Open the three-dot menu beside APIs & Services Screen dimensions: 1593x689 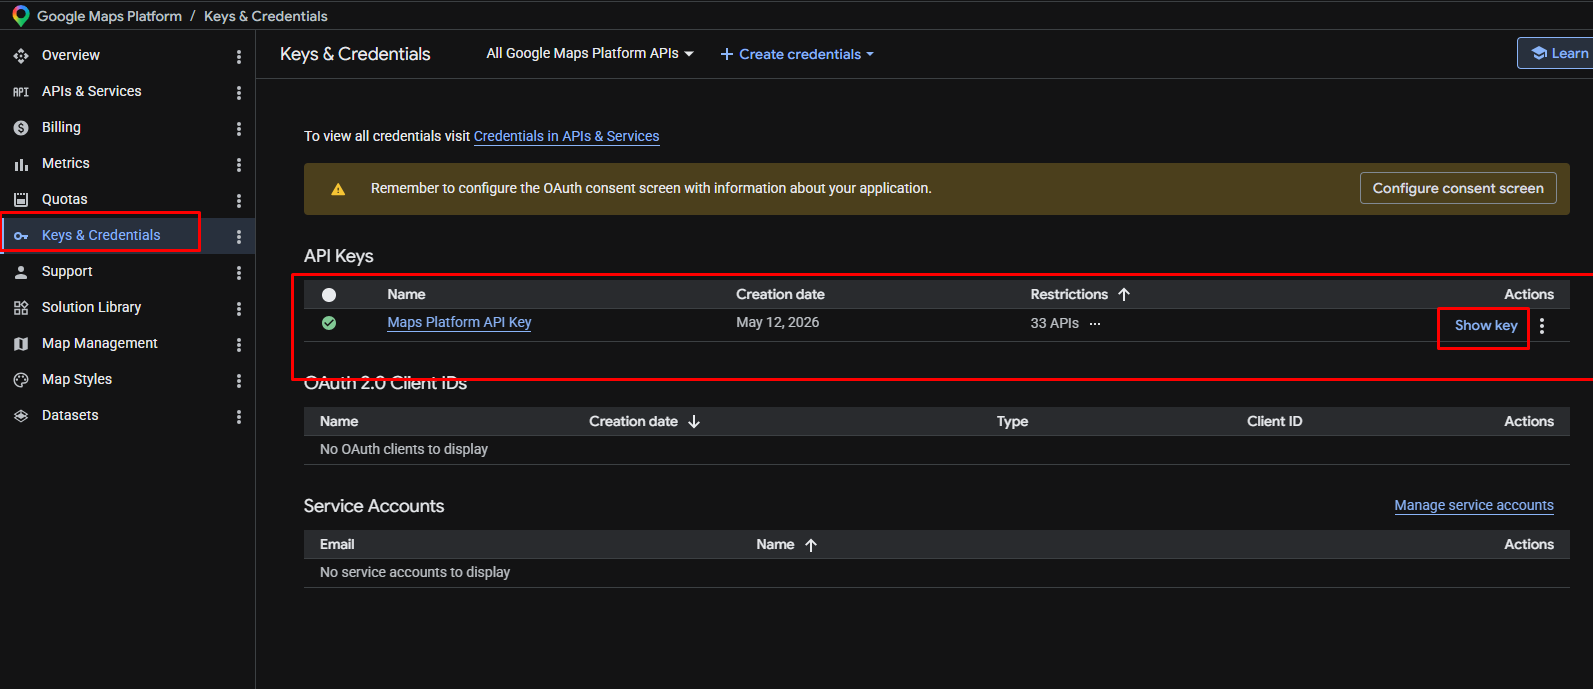[x=239, y=93]
